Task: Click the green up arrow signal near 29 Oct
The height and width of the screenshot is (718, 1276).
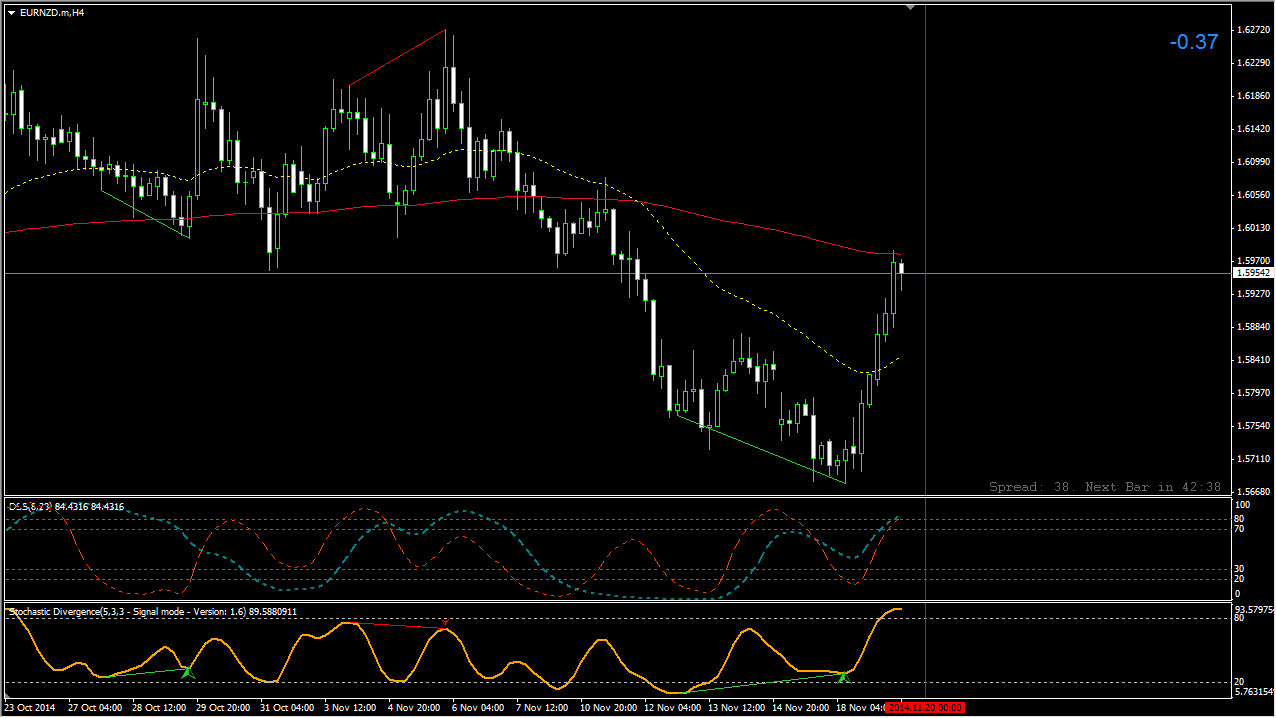Action: [187, 672]
